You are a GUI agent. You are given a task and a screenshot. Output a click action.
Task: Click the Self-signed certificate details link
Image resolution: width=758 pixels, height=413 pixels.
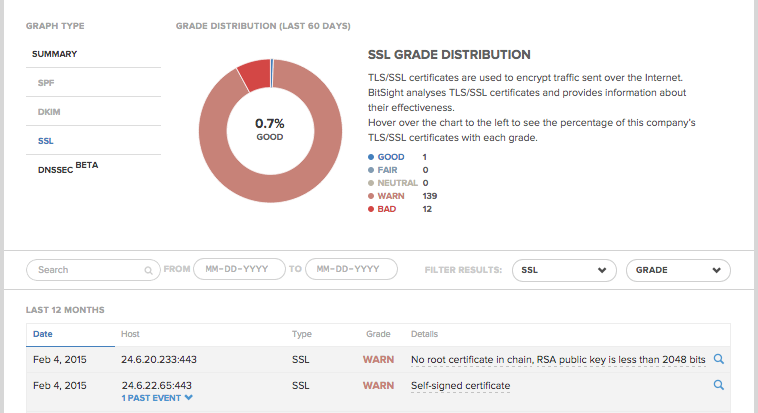[460, 386]
